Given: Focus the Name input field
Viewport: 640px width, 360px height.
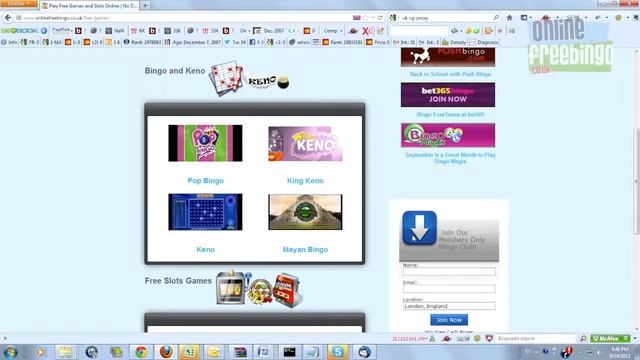Looking at the screenshot, I should [449, 271].
